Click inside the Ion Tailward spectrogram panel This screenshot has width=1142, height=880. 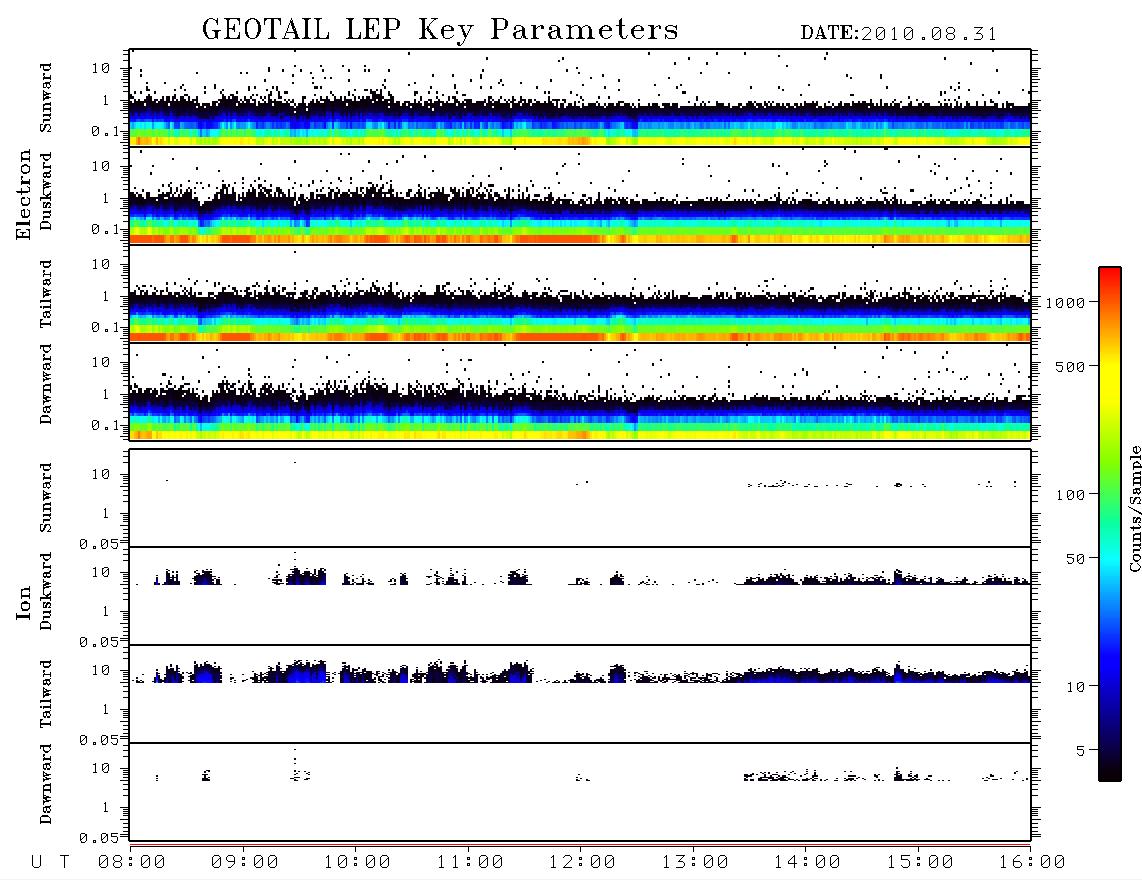580,694
